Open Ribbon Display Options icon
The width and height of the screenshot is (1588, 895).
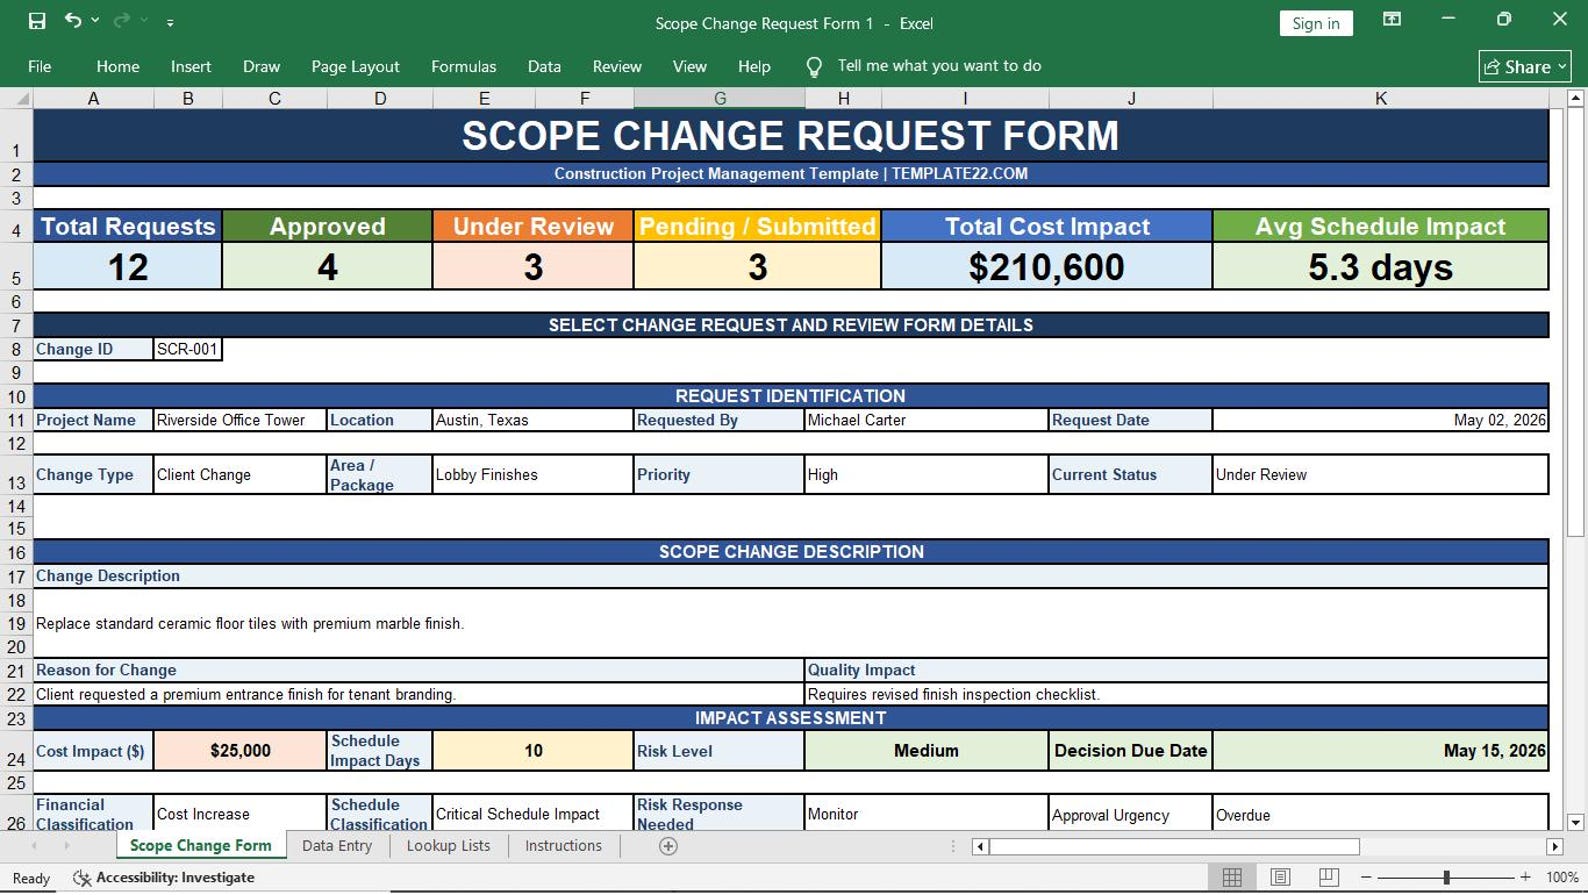coord(1391,20)
